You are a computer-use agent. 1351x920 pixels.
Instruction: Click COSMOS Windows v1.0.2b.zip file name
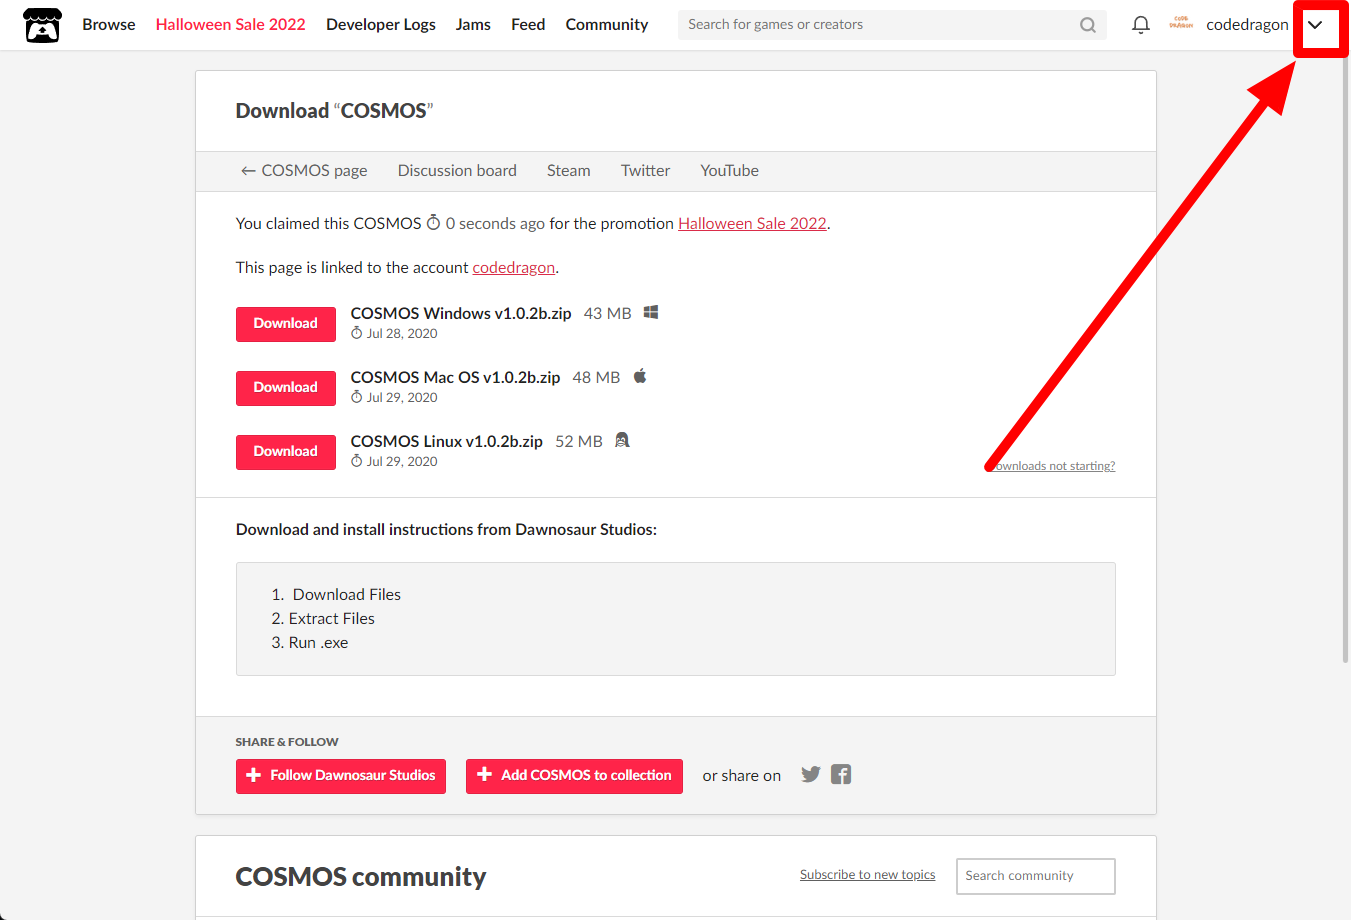(461, 314)
